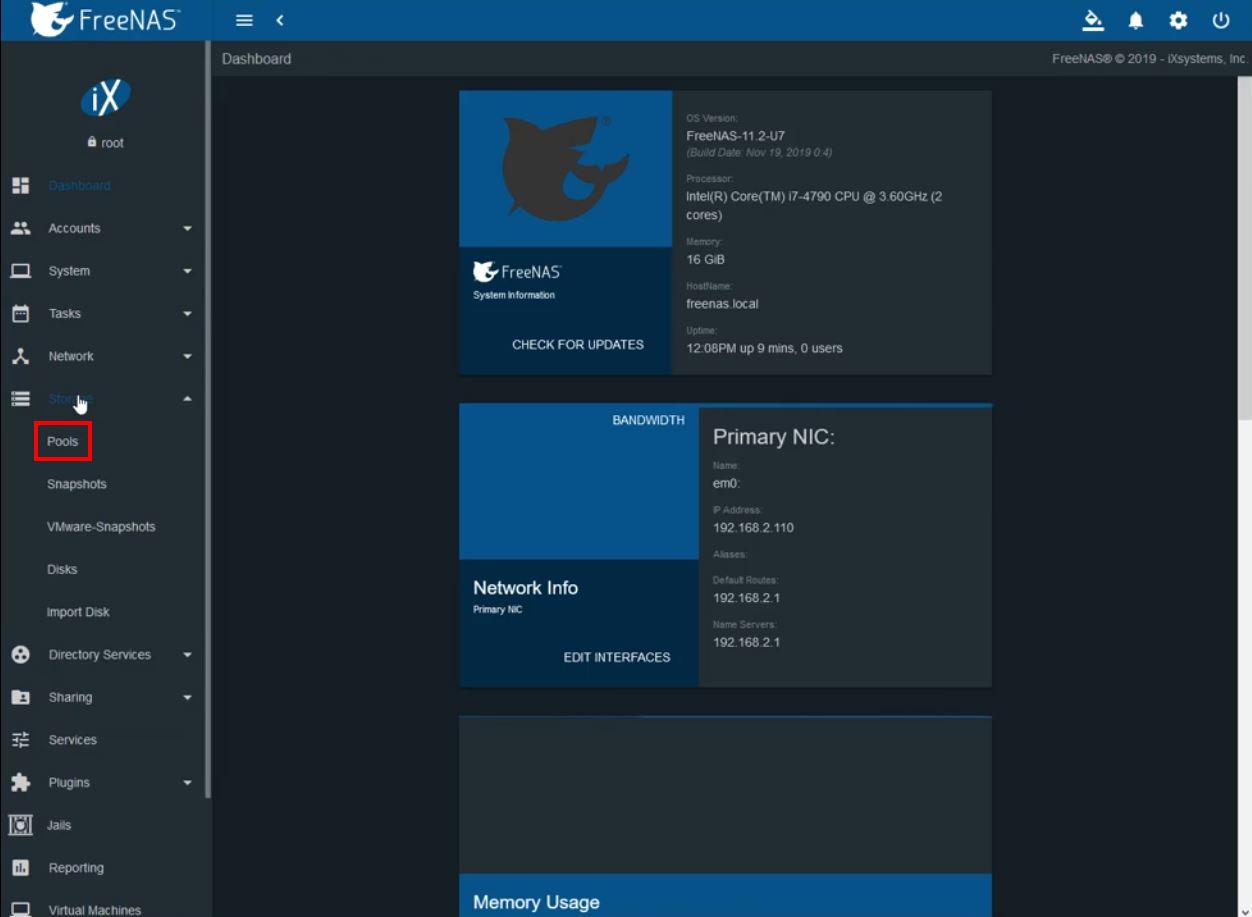Open Disks under Storage
The image size is (1252, 917).
click(x=62, y=569)
